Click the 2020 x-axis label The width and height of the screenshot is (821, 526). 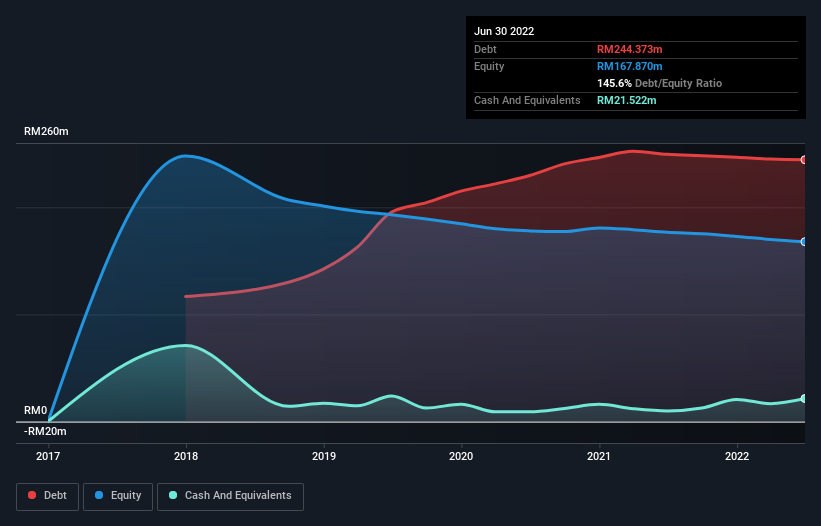461,456
